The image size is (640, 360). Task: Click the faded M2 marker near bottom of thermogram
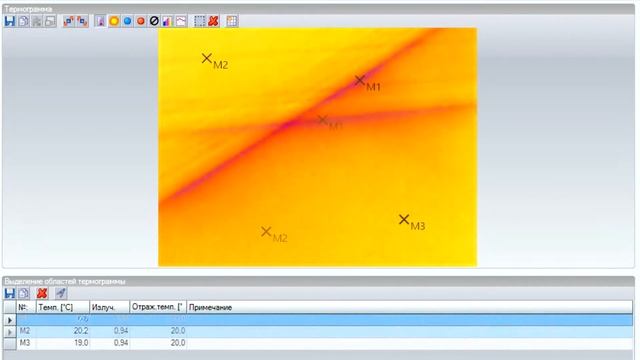click(x=266, y=232)
